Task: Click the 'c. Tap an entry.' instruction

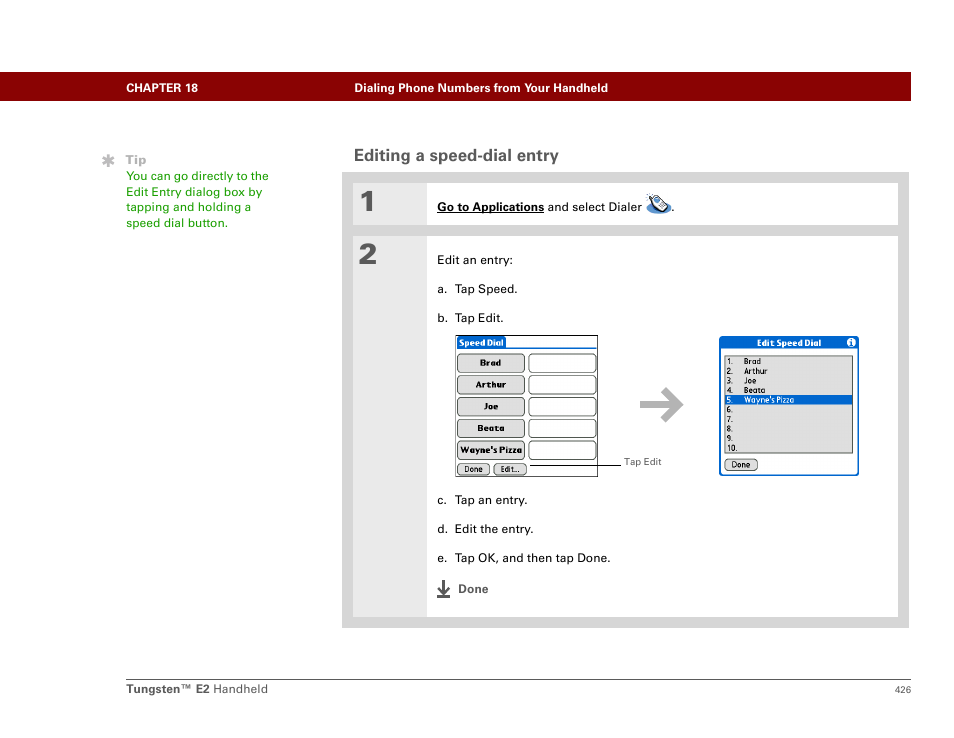Action: (x=482, y=500)
